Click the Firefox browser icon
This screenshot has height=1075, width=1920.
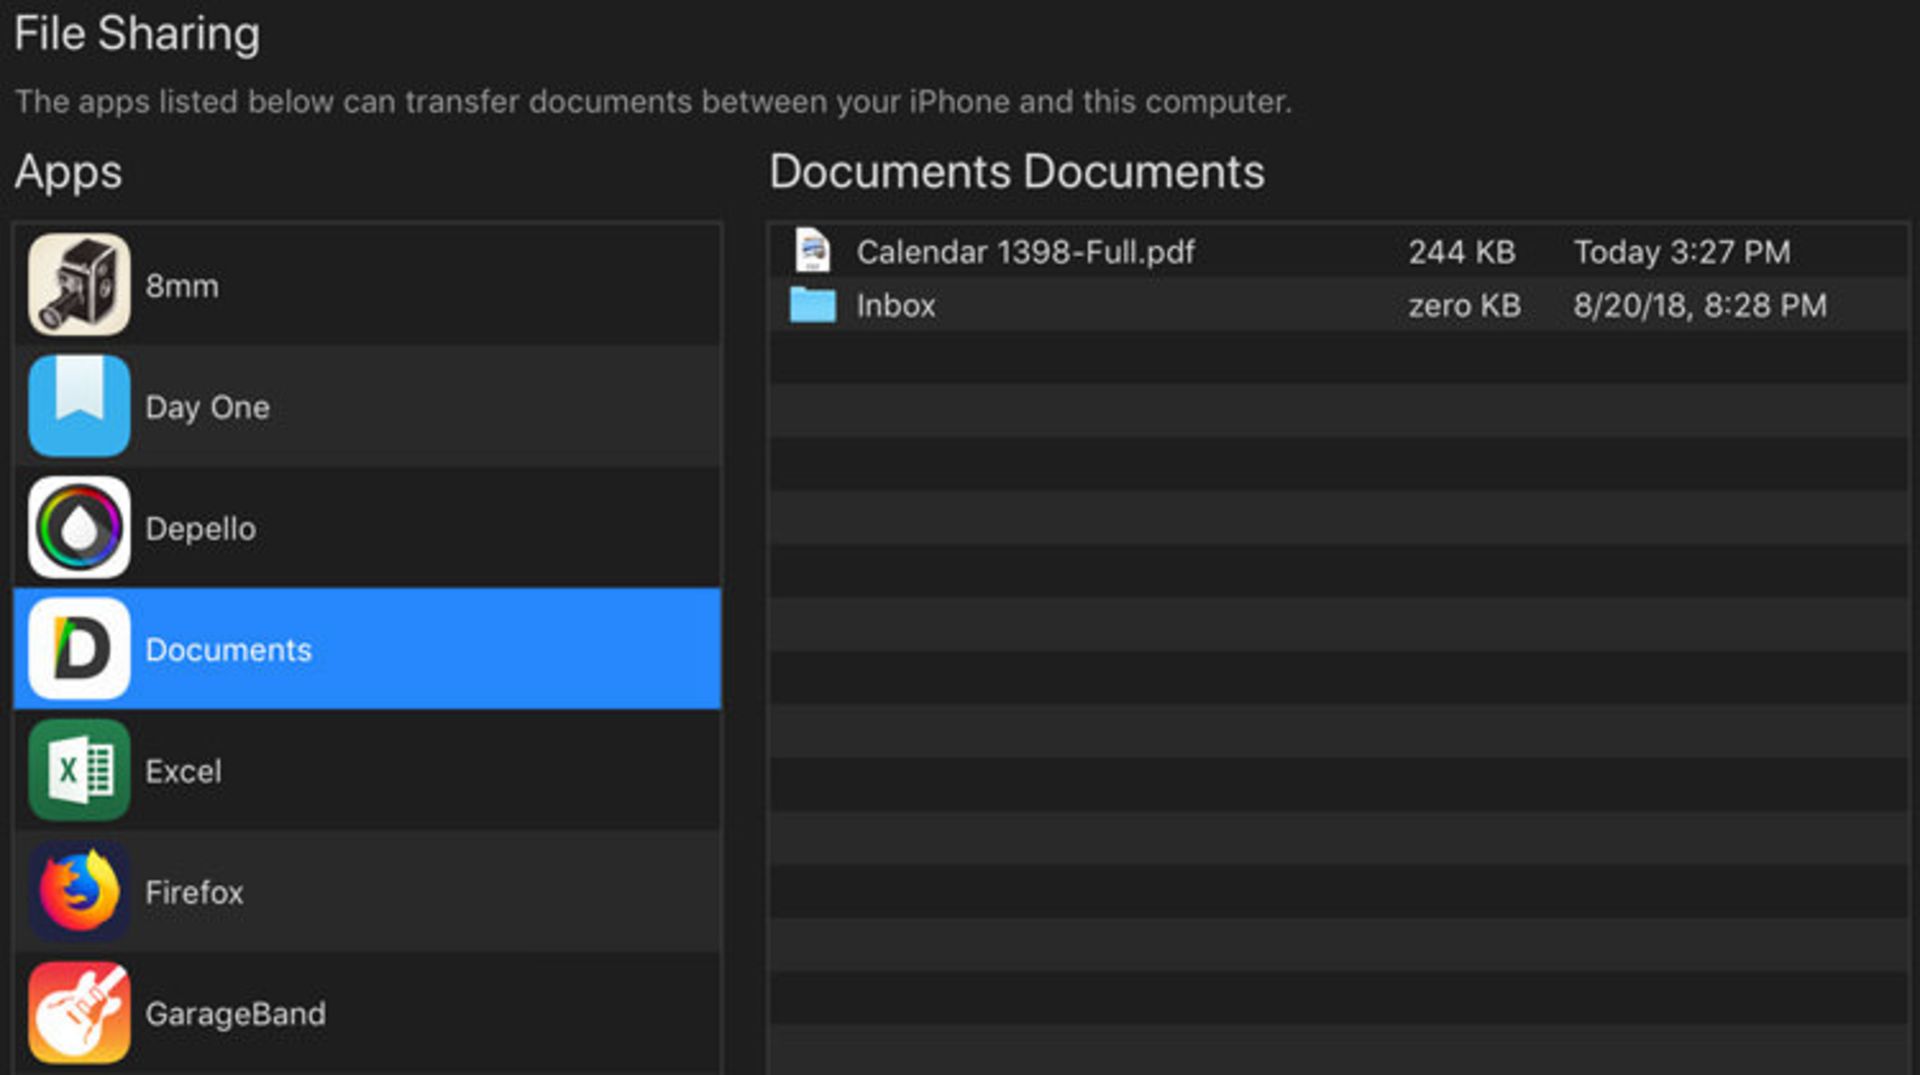78,892
